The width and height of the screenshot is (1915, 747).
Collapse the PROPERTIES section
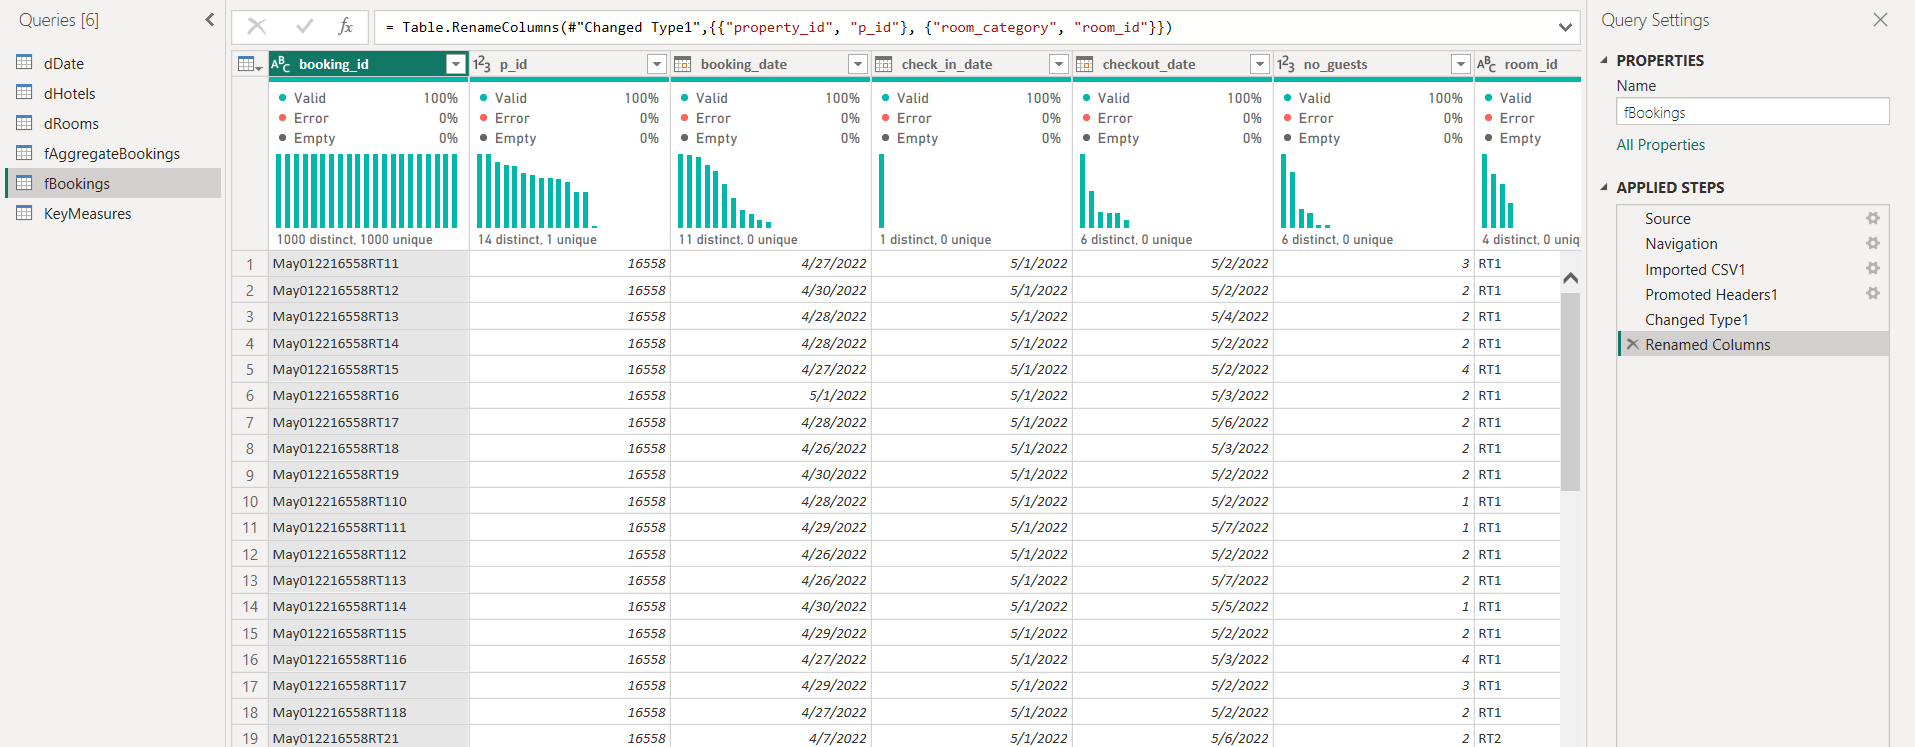tap(1604, 60)
